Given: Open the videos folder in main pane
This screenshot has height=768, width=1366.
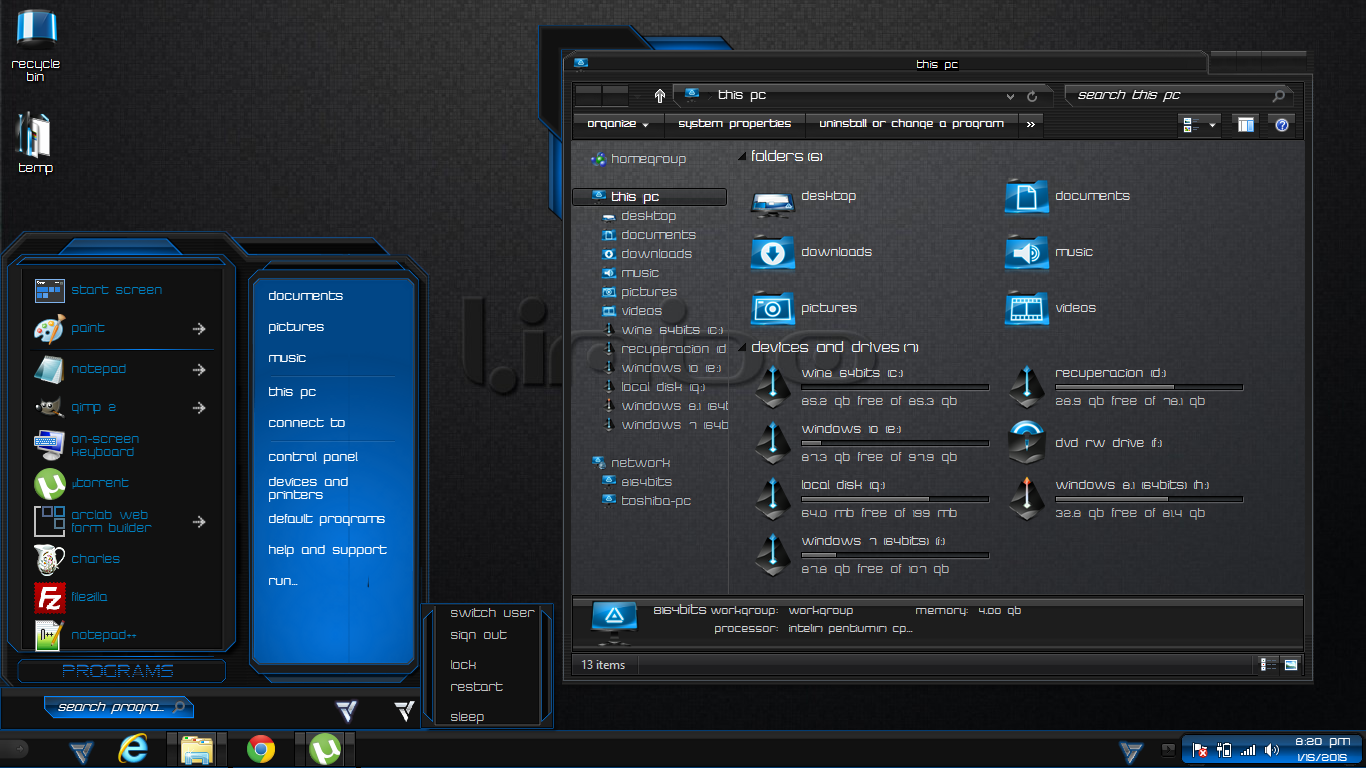Looking at the screenshot, I should click(x=1026, y=309).
